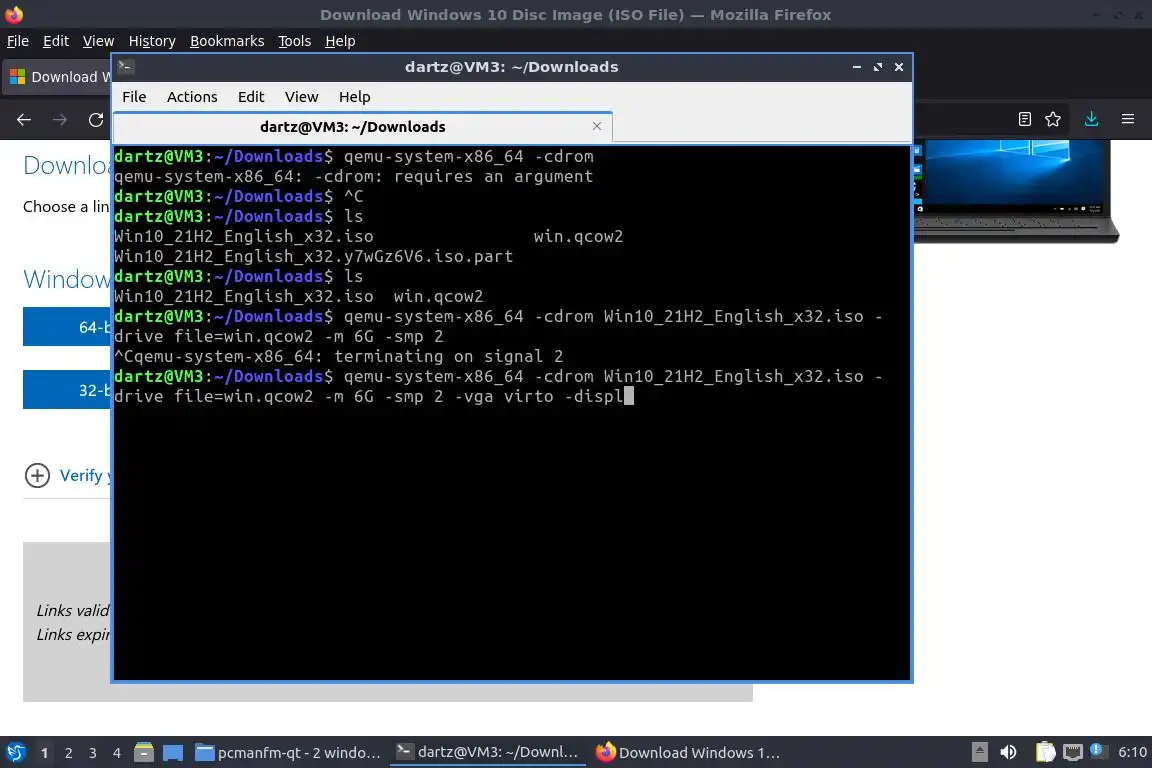
Task: Open Firefox hamburger application menu
Action: point(1128,119)
